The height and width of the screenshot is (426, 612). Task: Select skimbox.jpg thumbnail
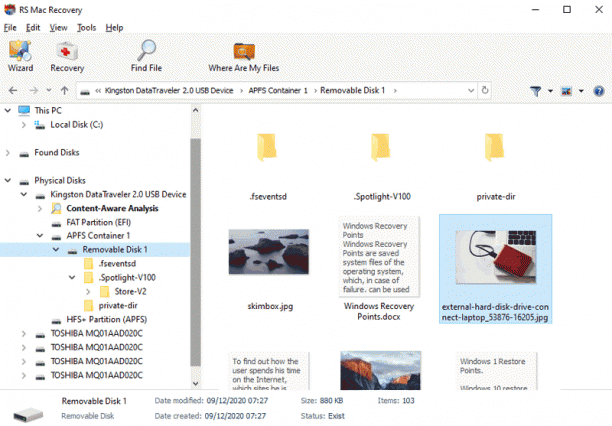269,252
